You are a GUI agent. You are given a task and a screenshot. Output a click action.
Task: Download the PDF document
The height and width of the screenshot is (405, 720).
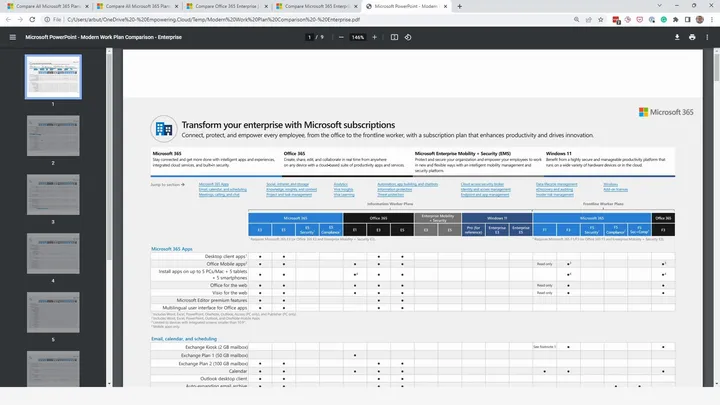click(x=677, y=37)
